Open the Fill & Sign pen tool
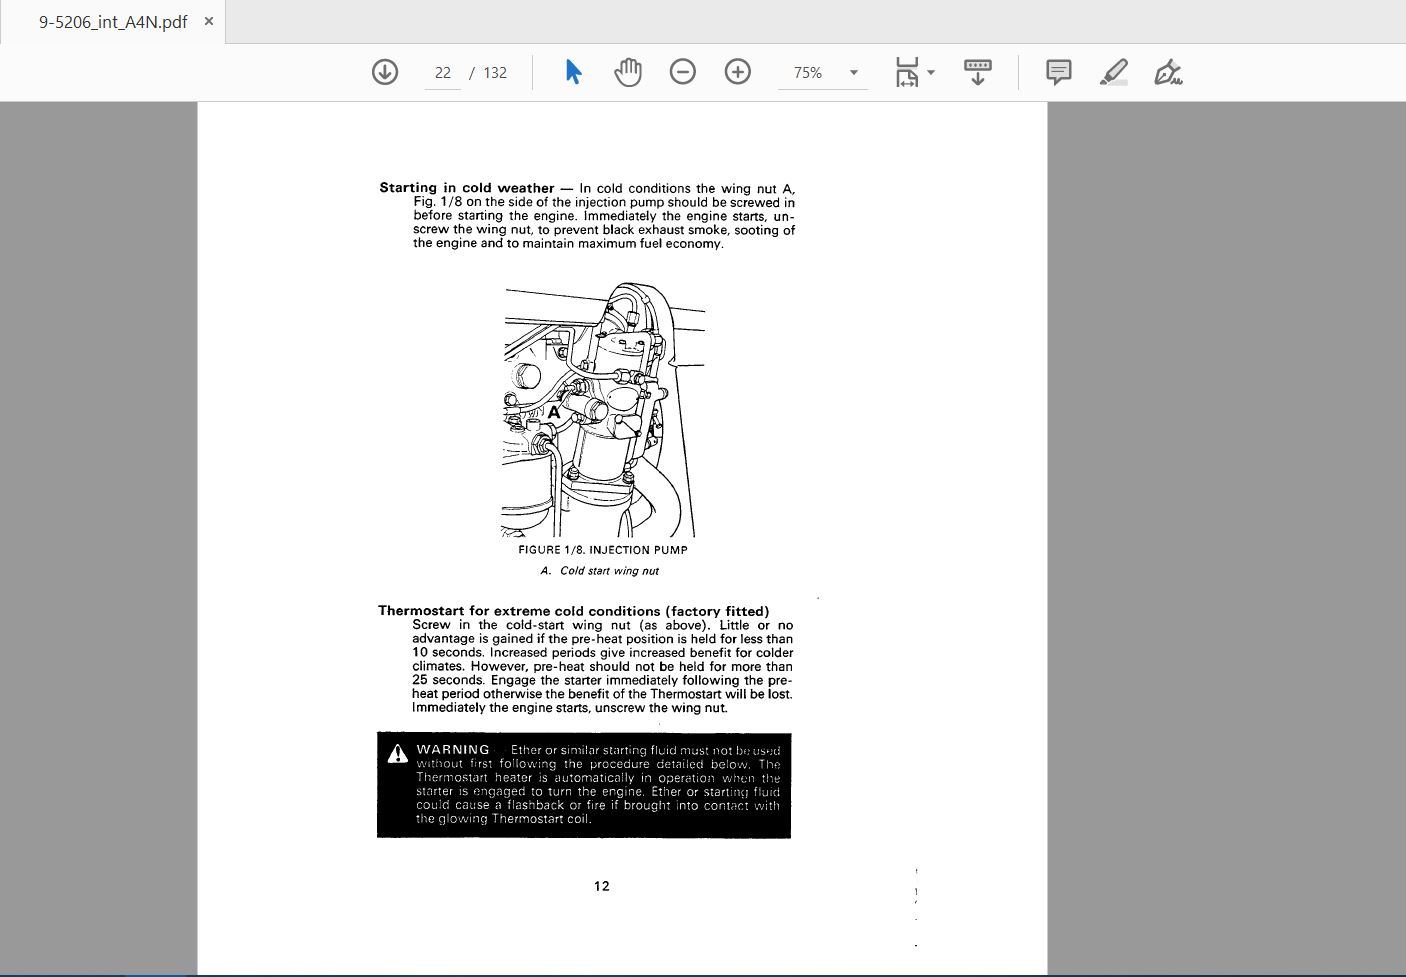This screenshot has width=1406, height=977. 1167,72
